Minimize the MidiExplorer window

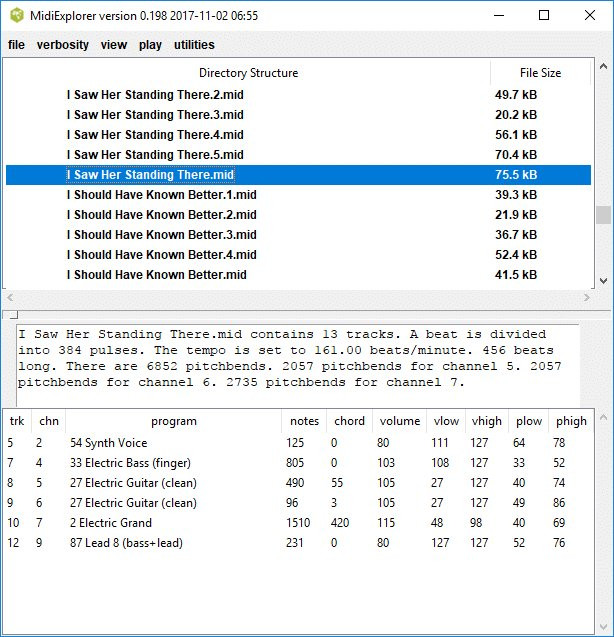[499, 15]
